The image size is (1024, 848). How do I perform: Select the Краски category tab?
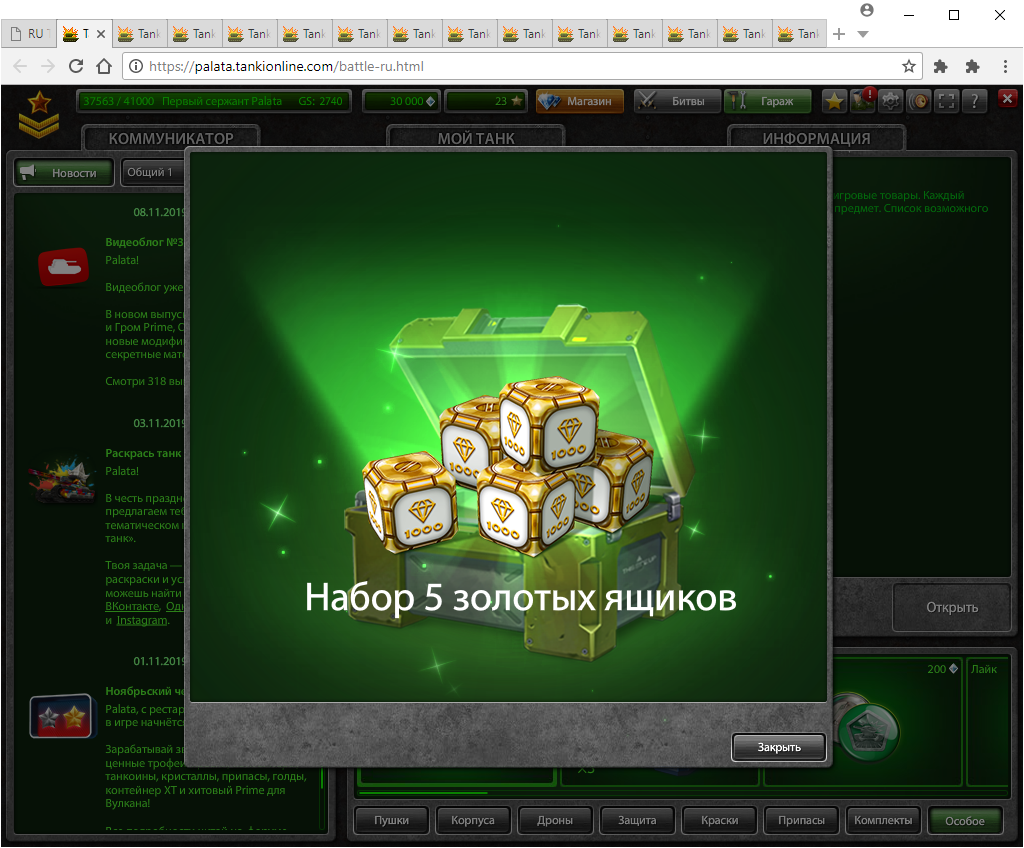tap(720, 821)
